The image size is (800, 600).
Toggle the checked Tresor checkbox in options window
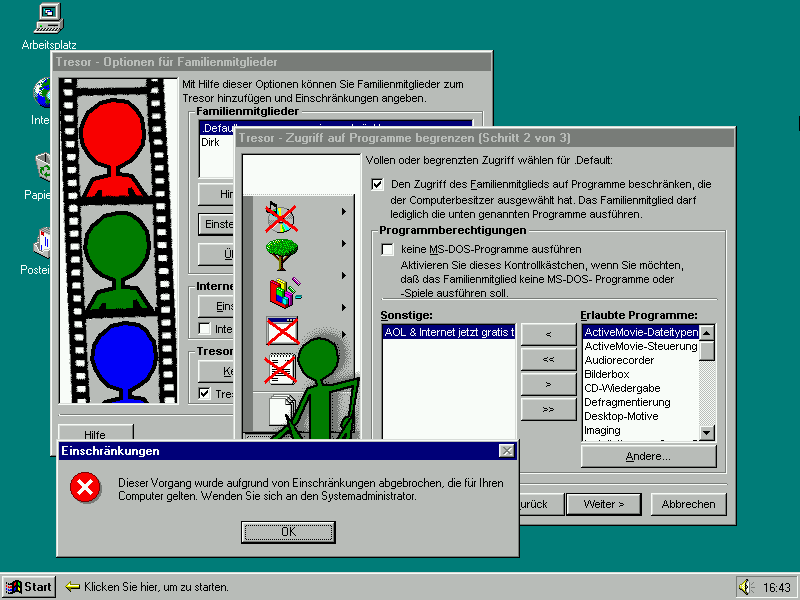(205, 394)
